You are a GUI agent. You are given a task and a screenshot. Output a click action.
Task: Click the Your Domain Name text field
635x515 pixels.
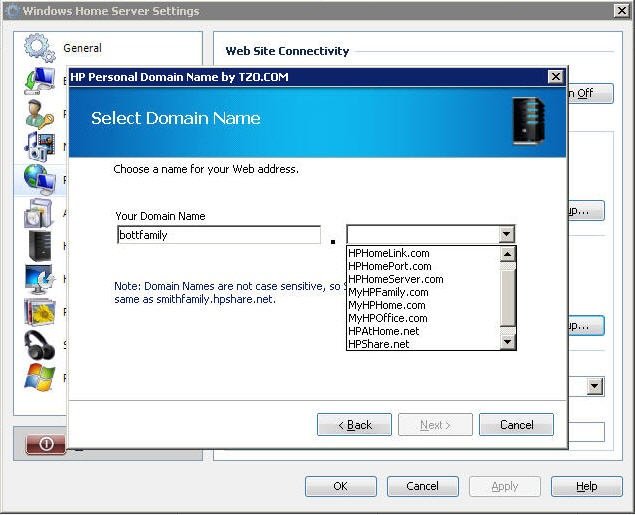coord(219,235)
